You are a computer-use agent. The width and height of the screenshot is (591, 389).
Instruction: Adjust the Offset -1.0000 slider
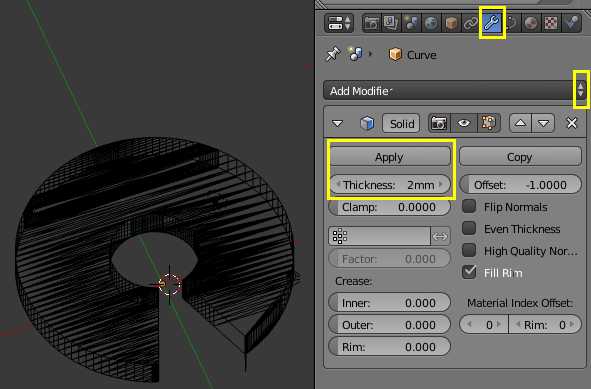coord(520,185)
